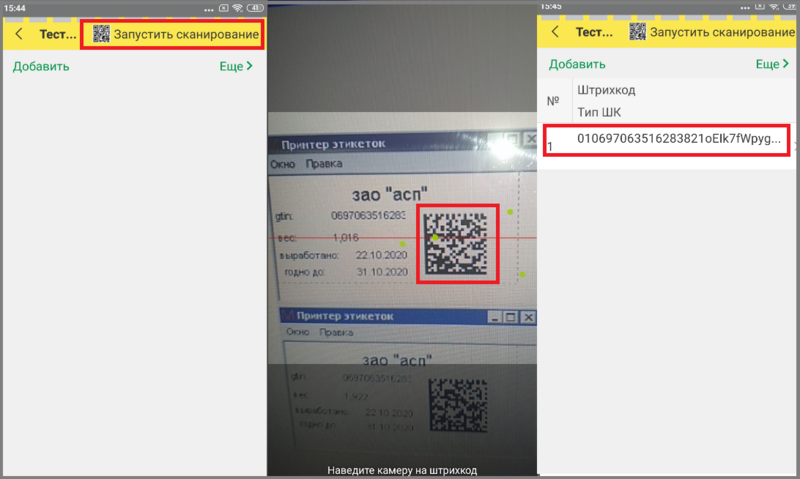Tap the Тест... title on the empty list screen
The image size is (800, 479).
58,34
